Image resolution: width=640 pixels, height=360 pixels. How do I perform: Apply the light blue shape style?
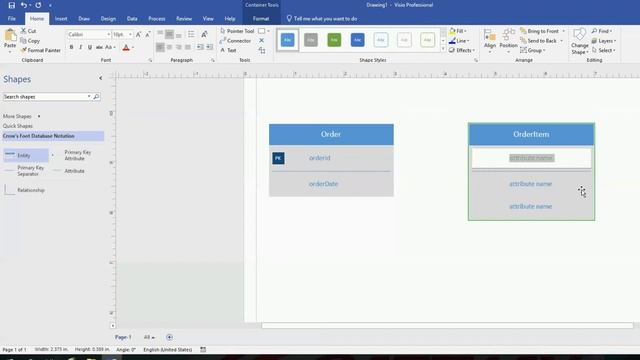click(288, 40)
